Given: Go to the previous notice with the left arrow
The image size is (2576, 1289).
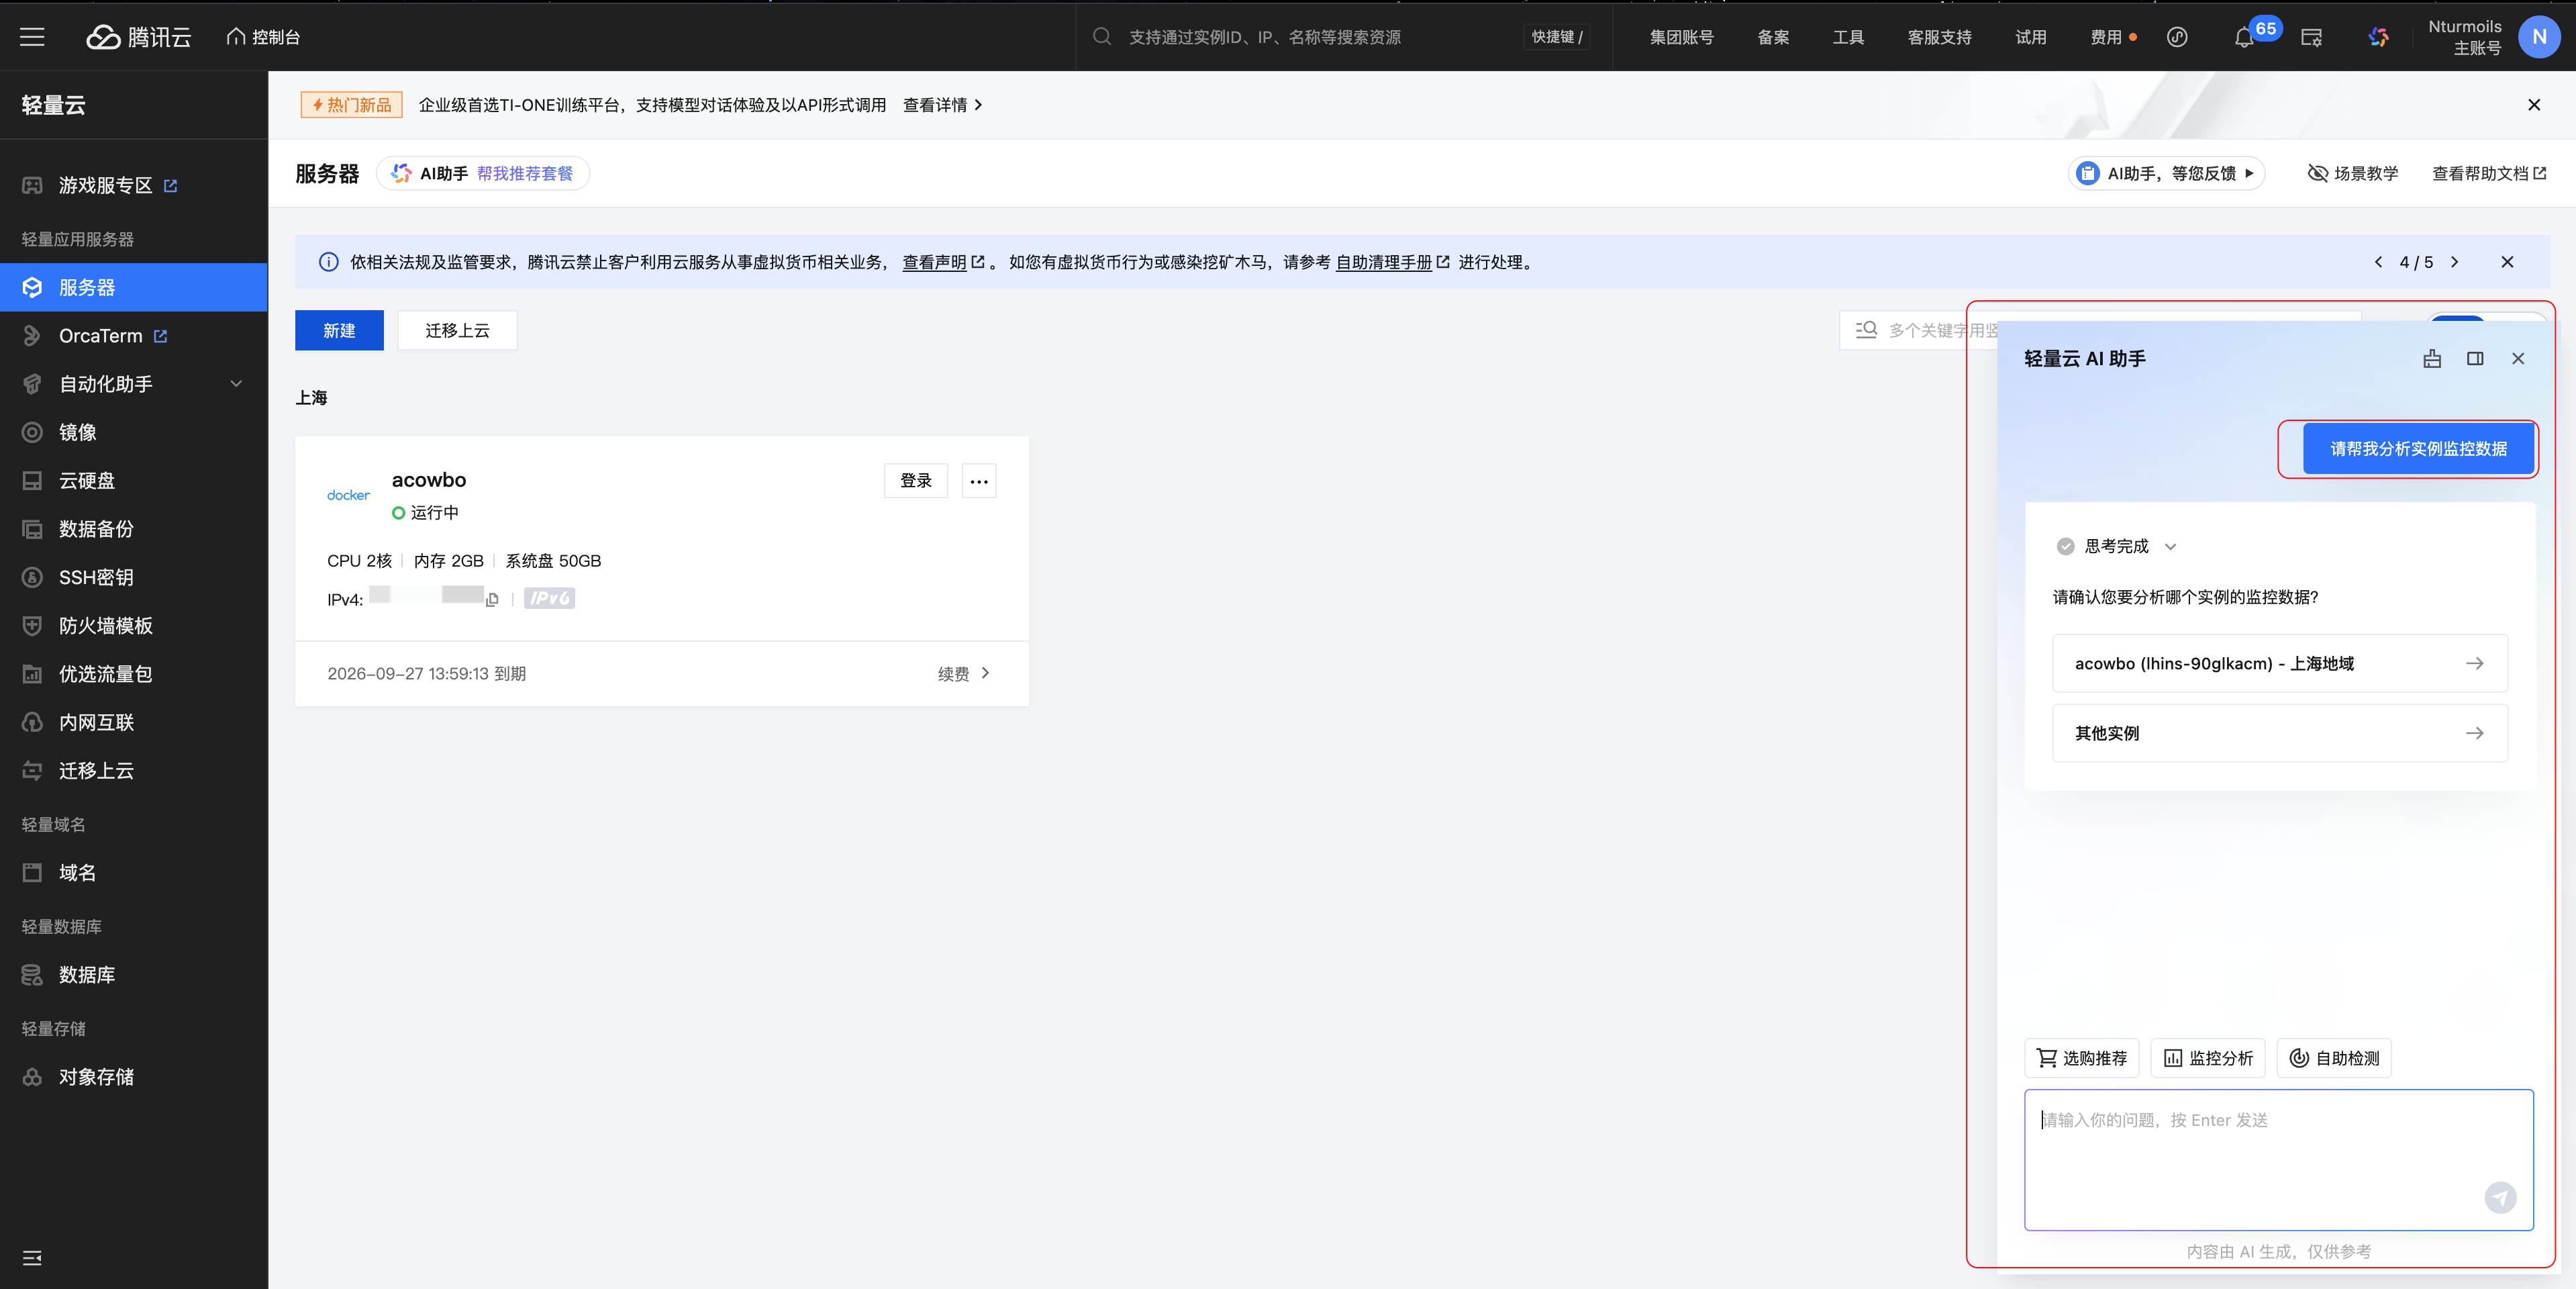Looking at the screenshot, I should tap(2378, 262).
